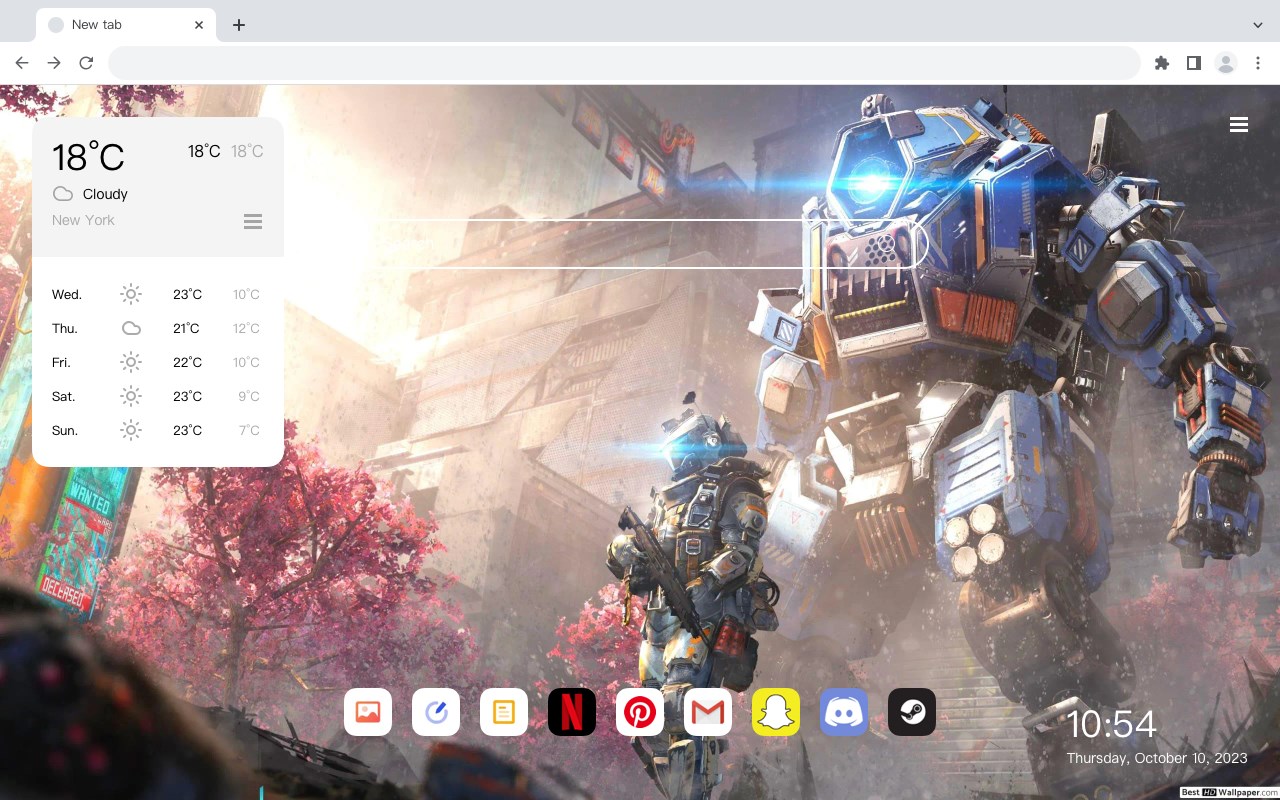Open the profile avatar menu
Screen dimensions: 1280x800
click(1226, 63)
